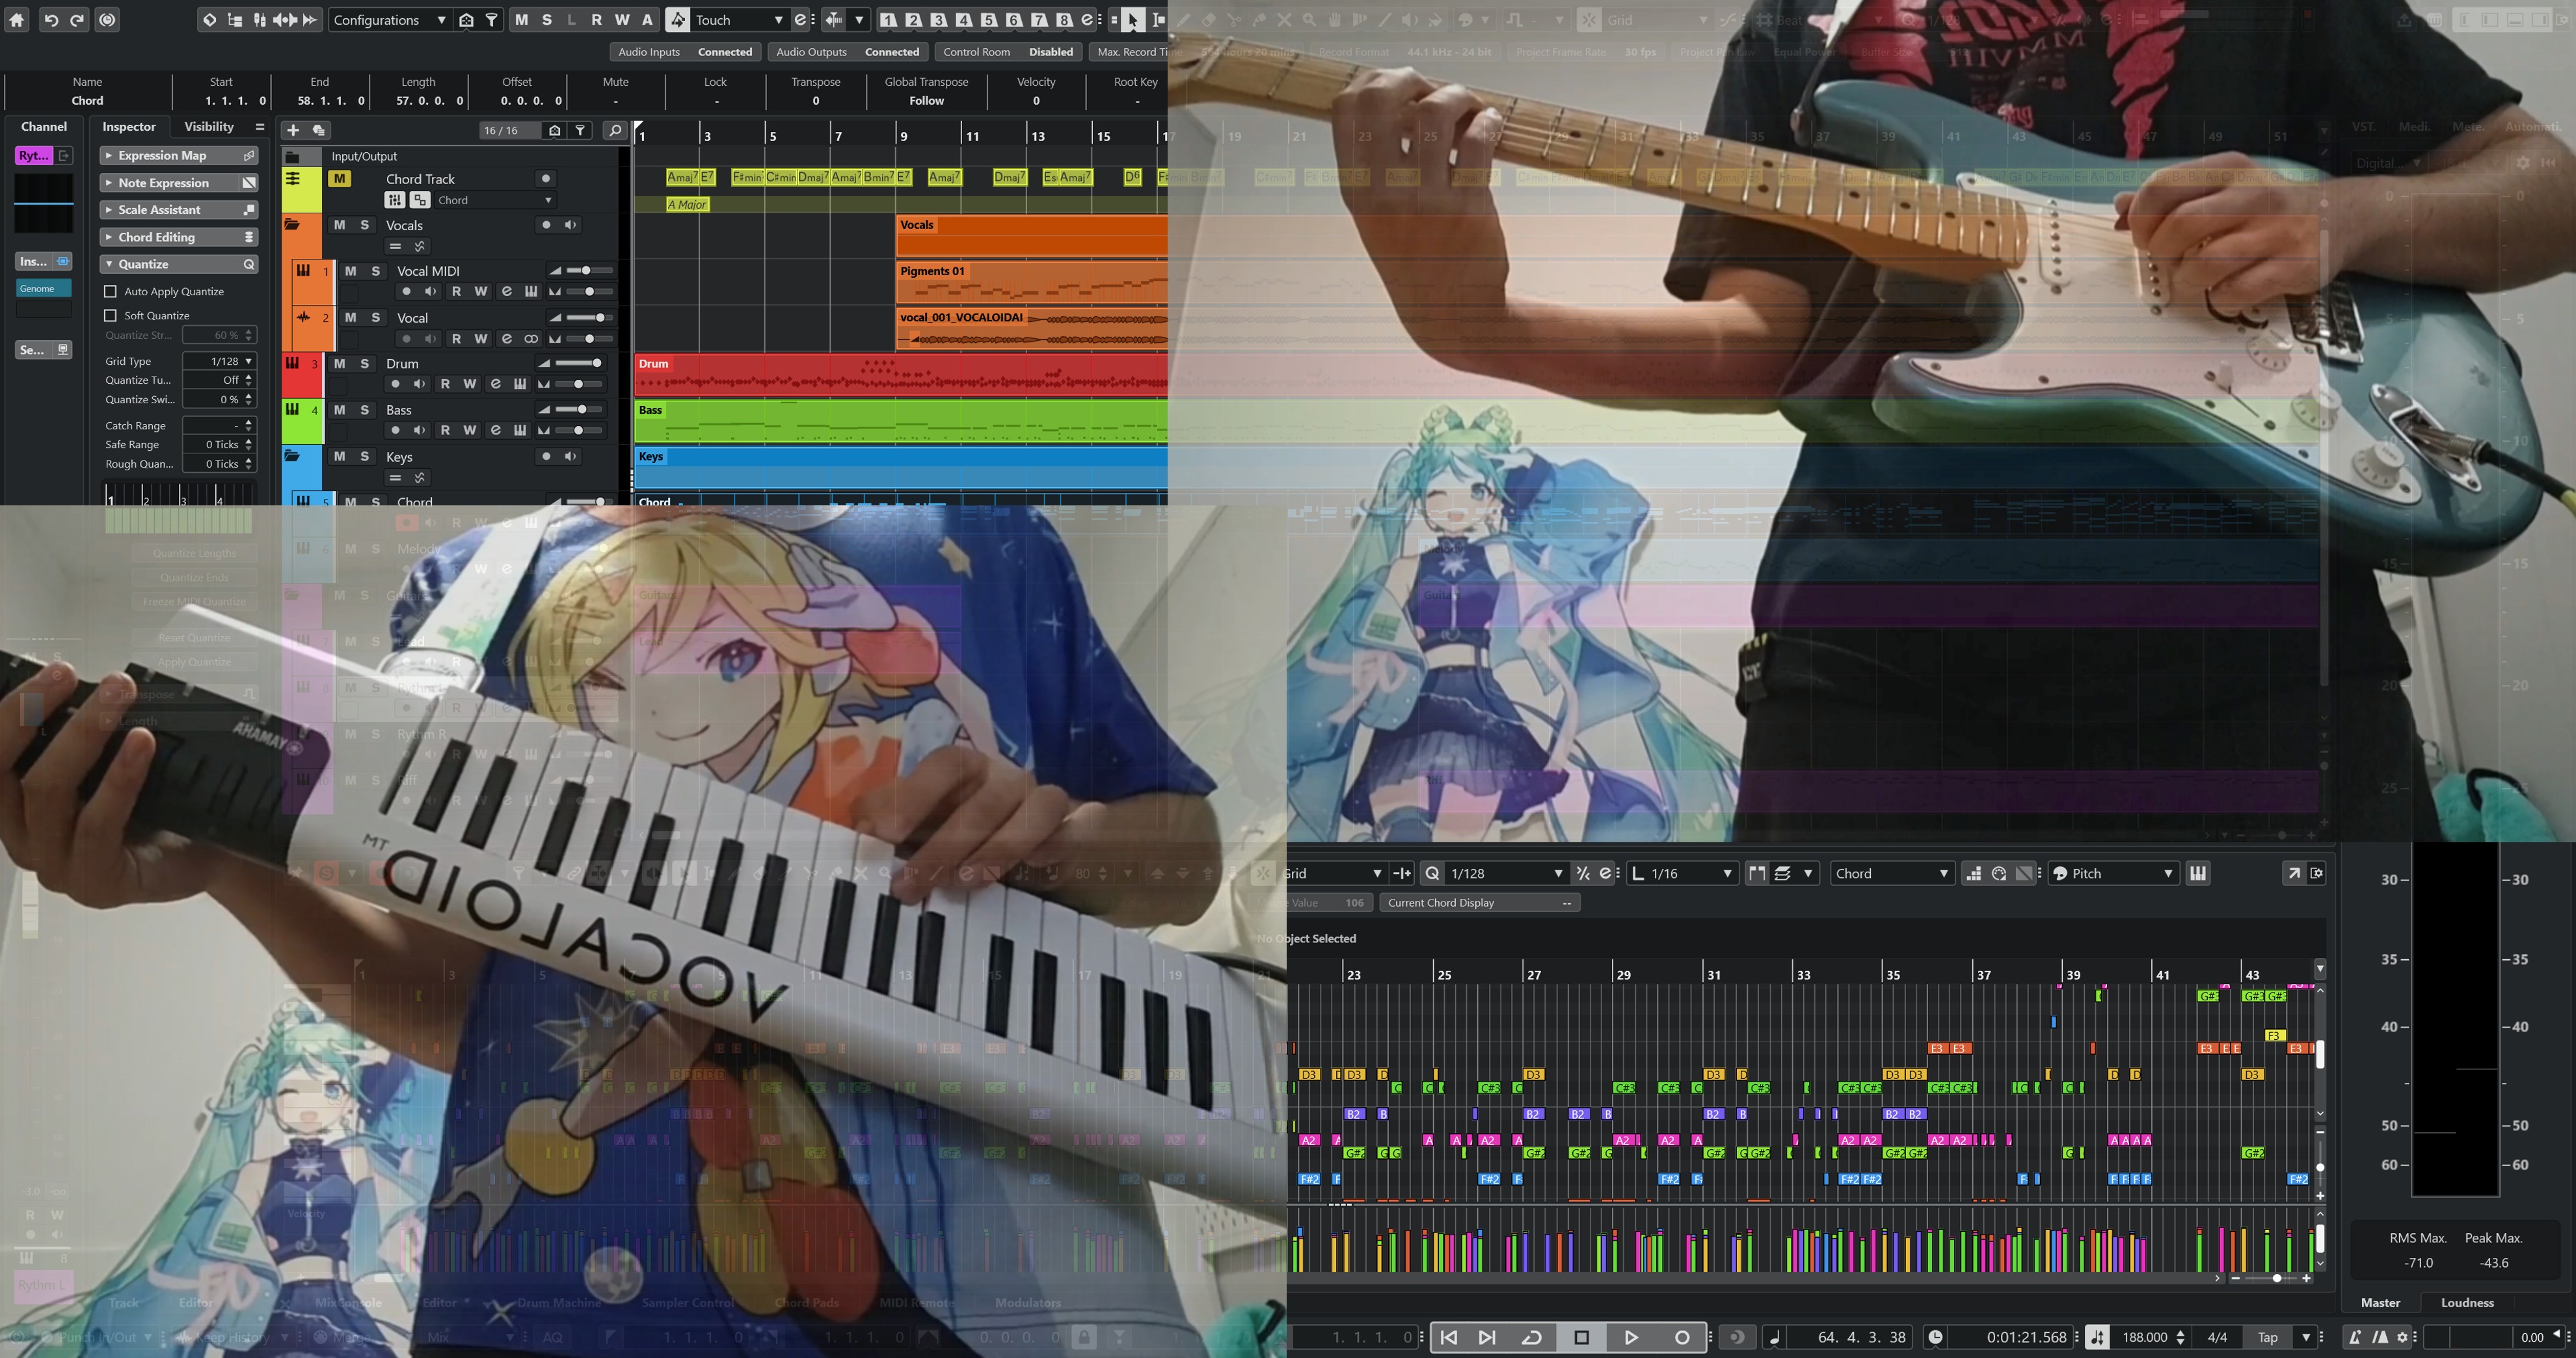This screenshot has height=1358, width=2576.
Task: Click the track filter funnel icon
Action: (580, 130)
